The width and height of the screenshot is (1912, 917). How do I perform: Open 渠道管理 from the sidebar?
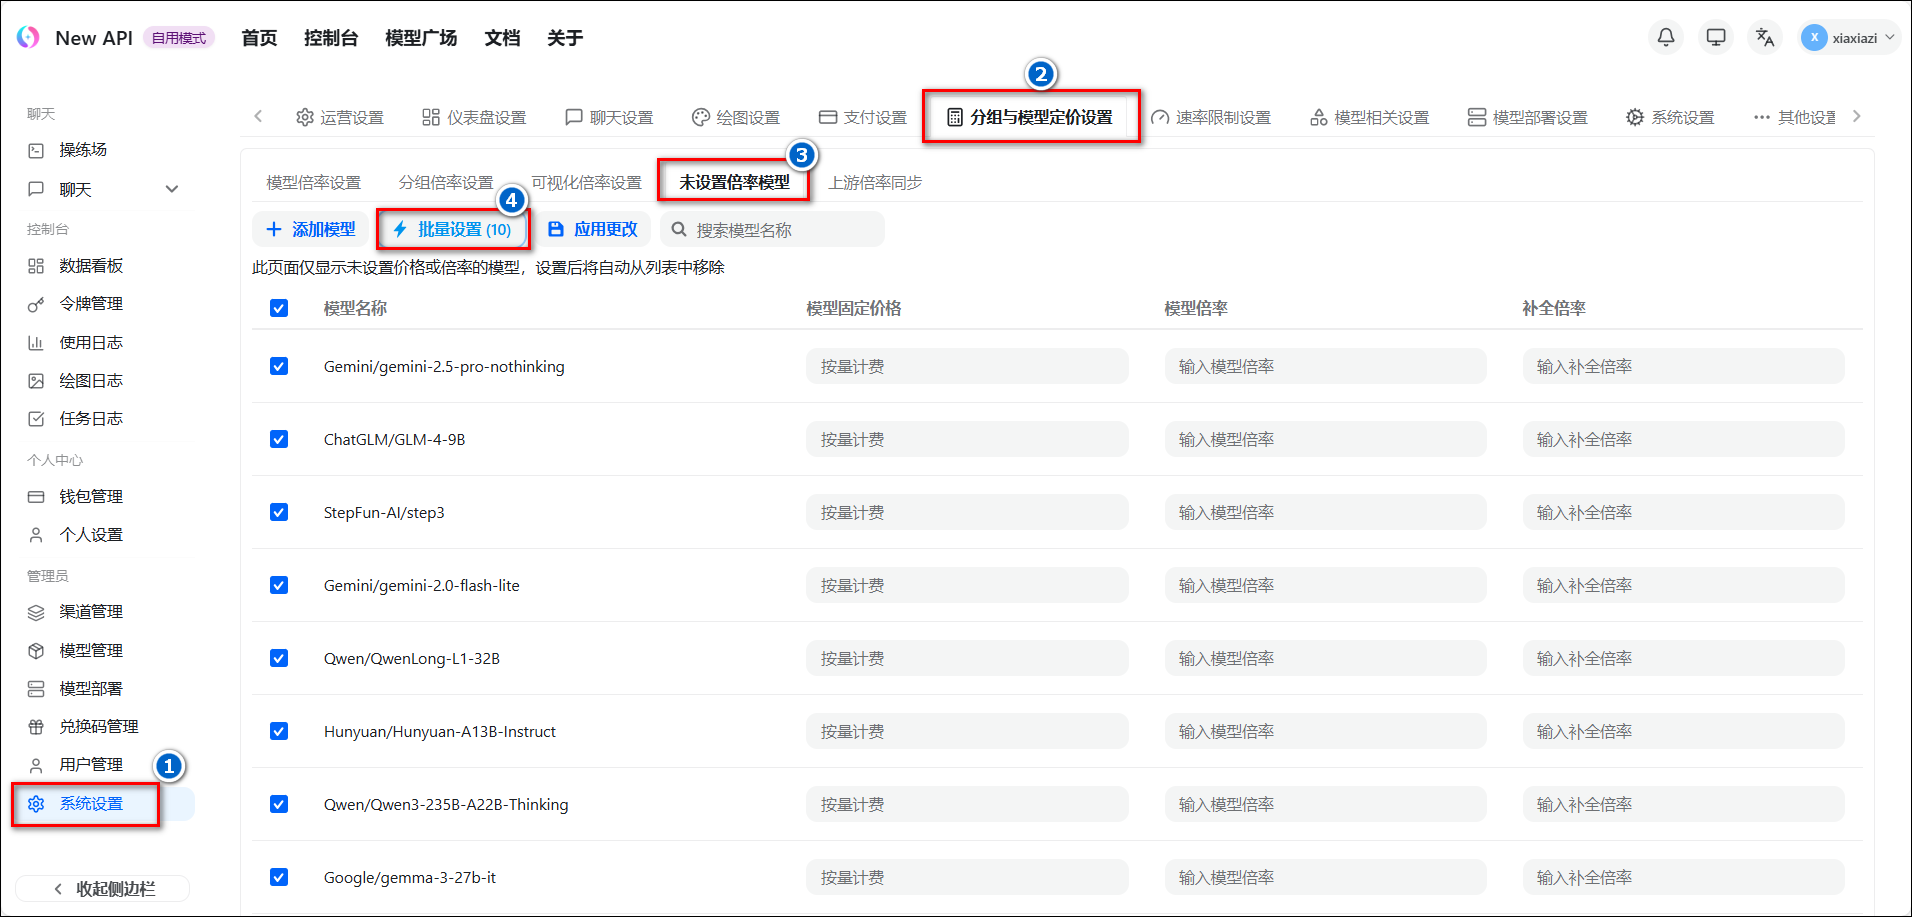(x=90, y=612)
